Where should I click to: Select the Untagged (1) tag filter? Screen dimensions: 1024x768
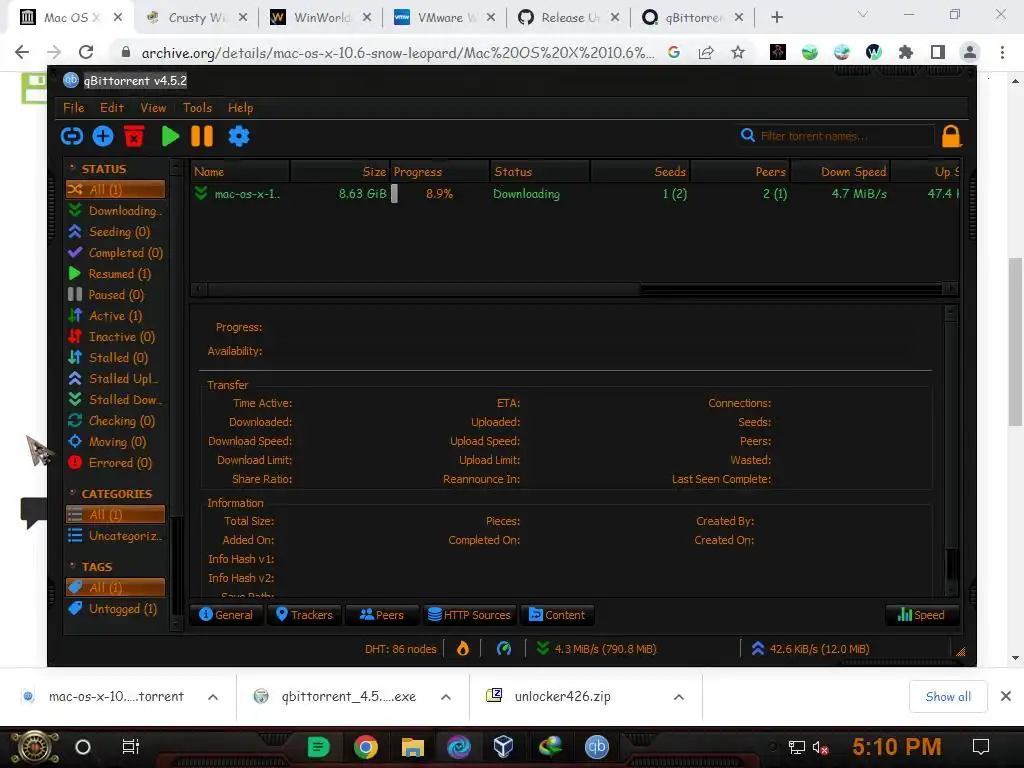pyautogui.click(x=116, y=609)
